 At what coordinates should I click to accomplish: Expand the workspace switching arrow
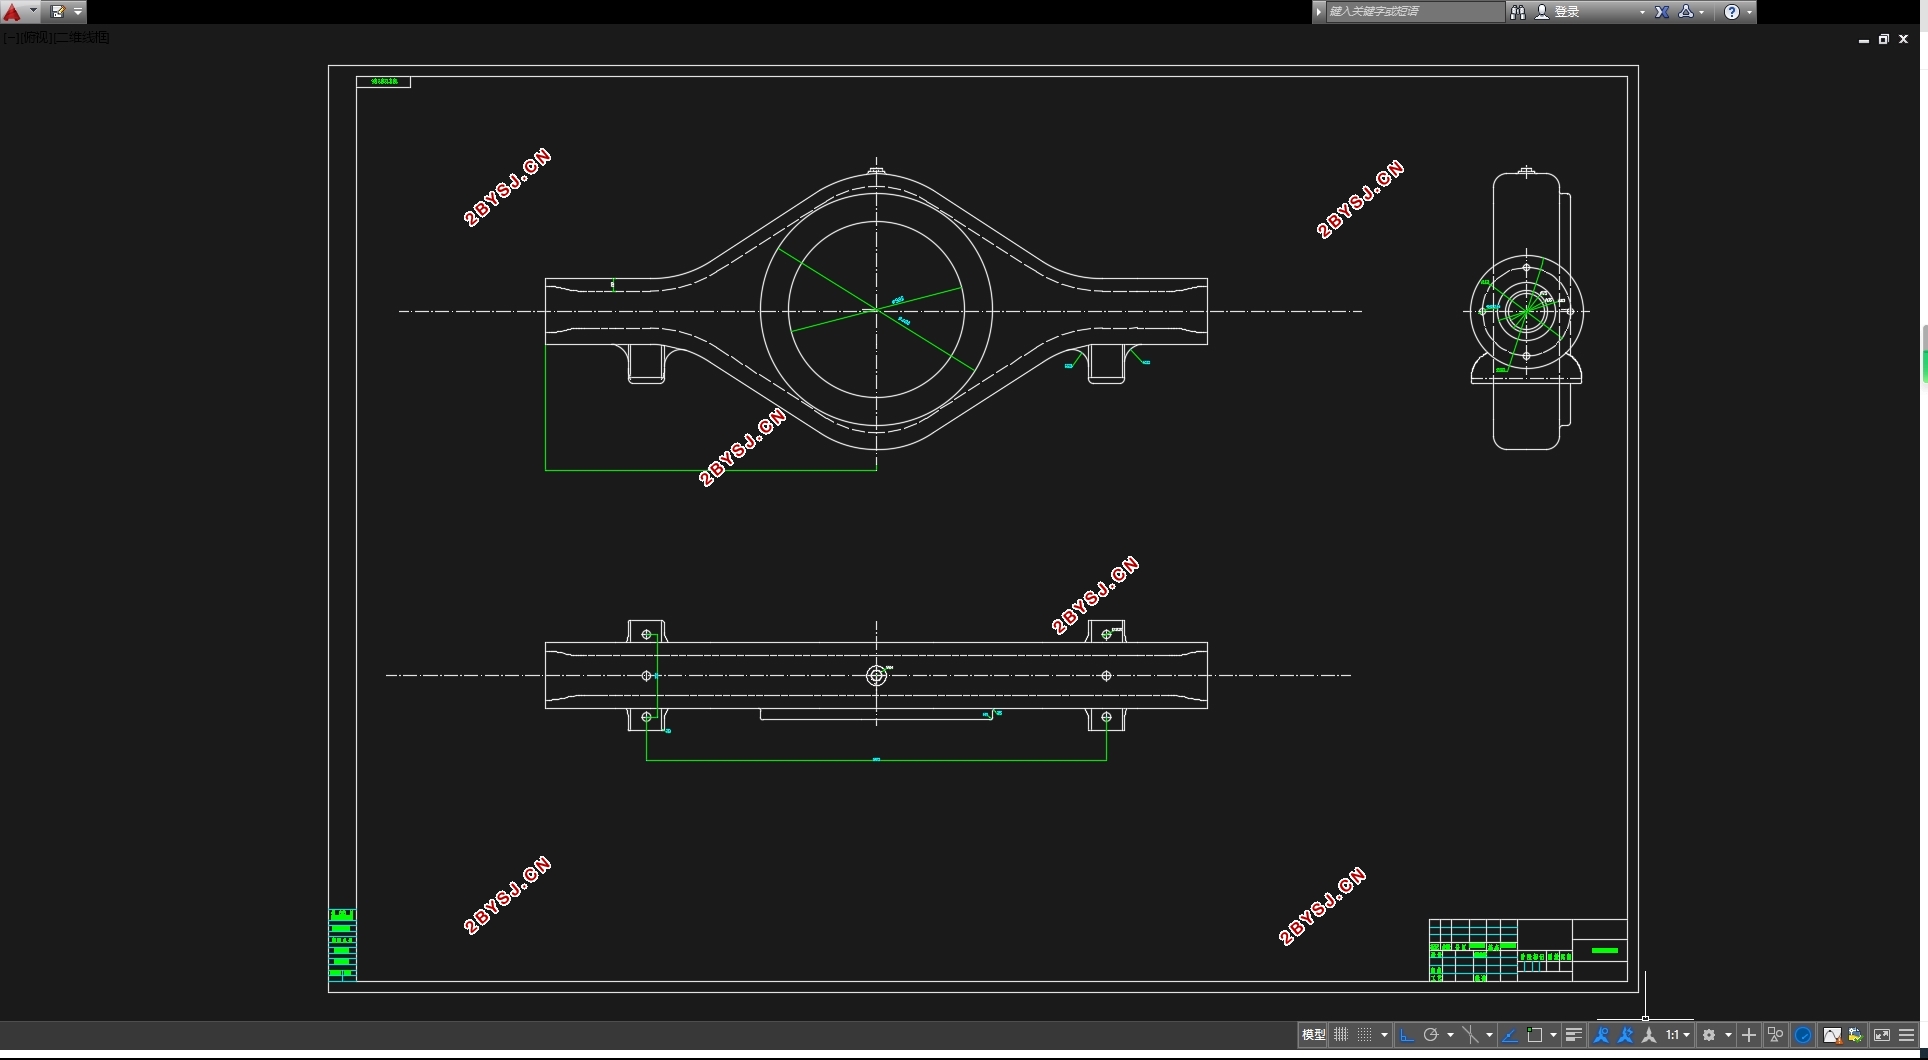point(1728,1035)
